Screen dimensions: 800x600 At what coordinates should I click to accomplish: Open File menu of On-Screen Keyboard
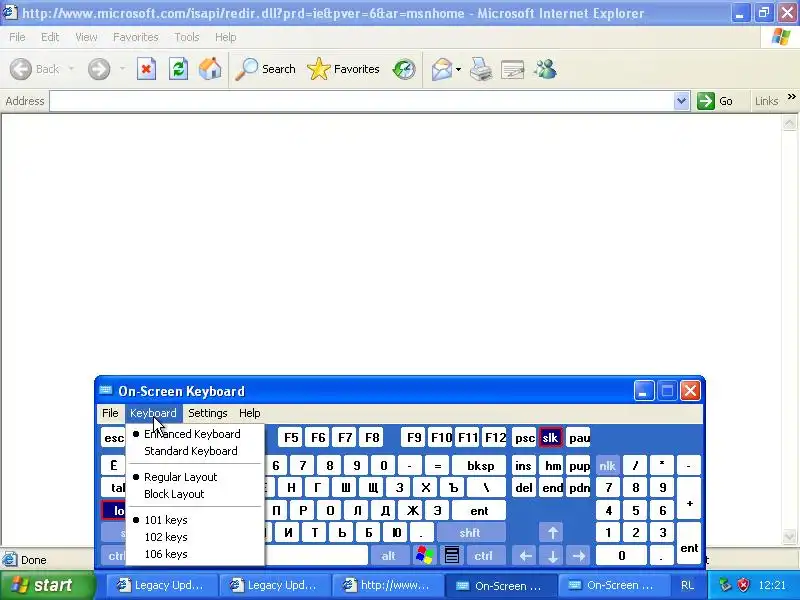pos(110,413)
